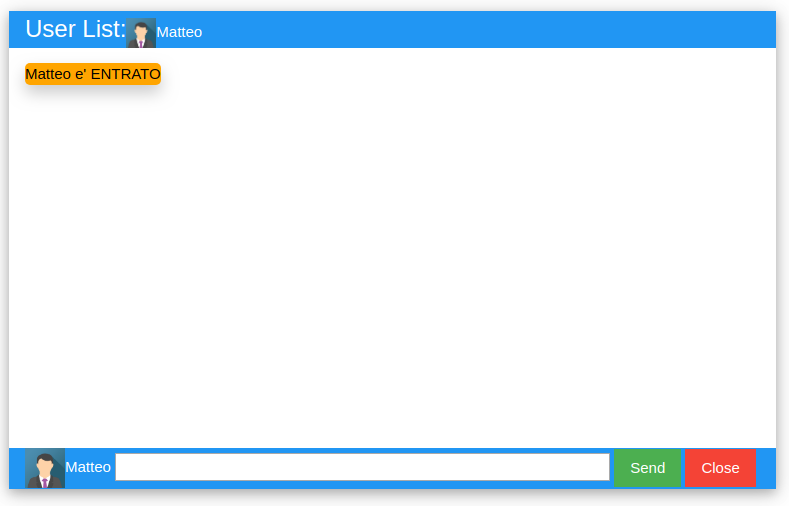Send the chat message with the green button
Viewport: 789px width, 506px height.
point(648,468)
